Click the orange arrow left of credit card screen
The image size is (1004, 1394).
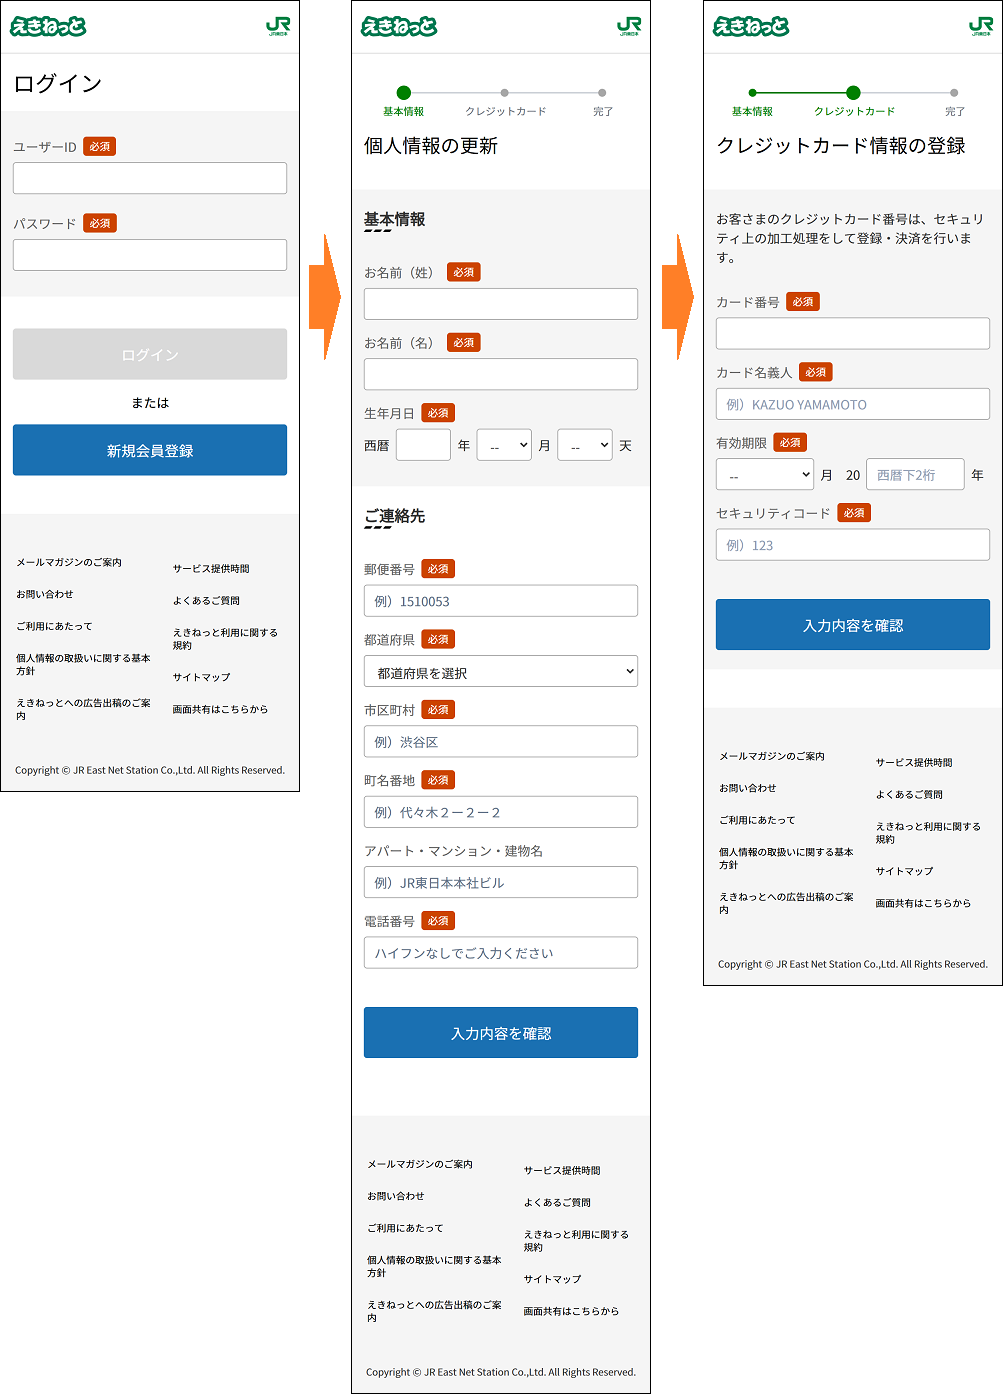pyautogui.click(x=678, y=297)
